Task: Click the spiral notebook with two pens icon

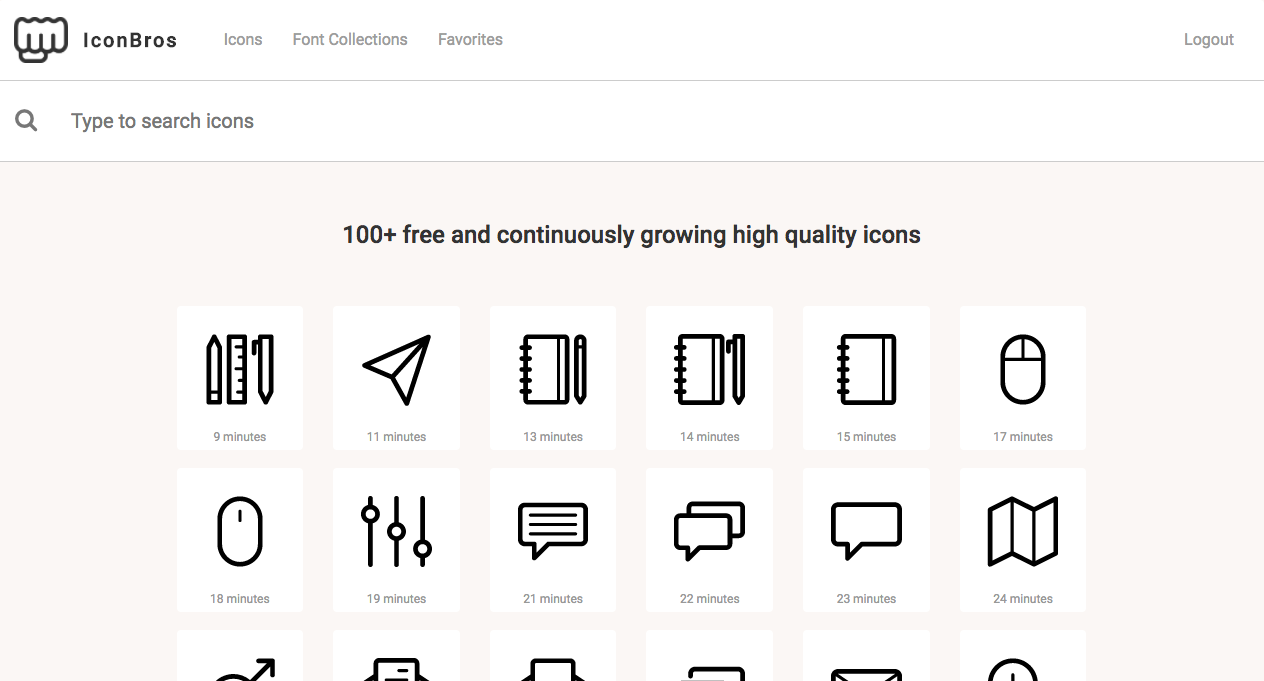Action: pos(709,368)
